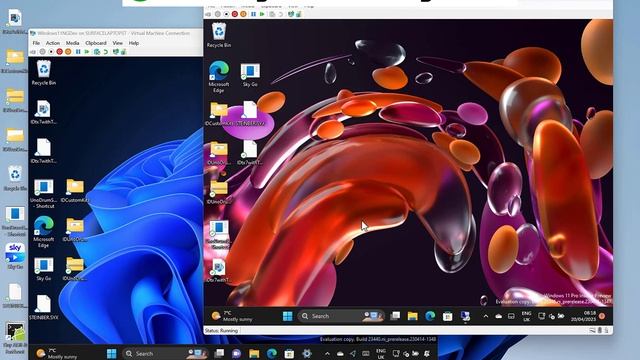The width and height of the screenshot is (640, 360).
Task: Select Sky Go icon on host desktop
Action: 15,256
